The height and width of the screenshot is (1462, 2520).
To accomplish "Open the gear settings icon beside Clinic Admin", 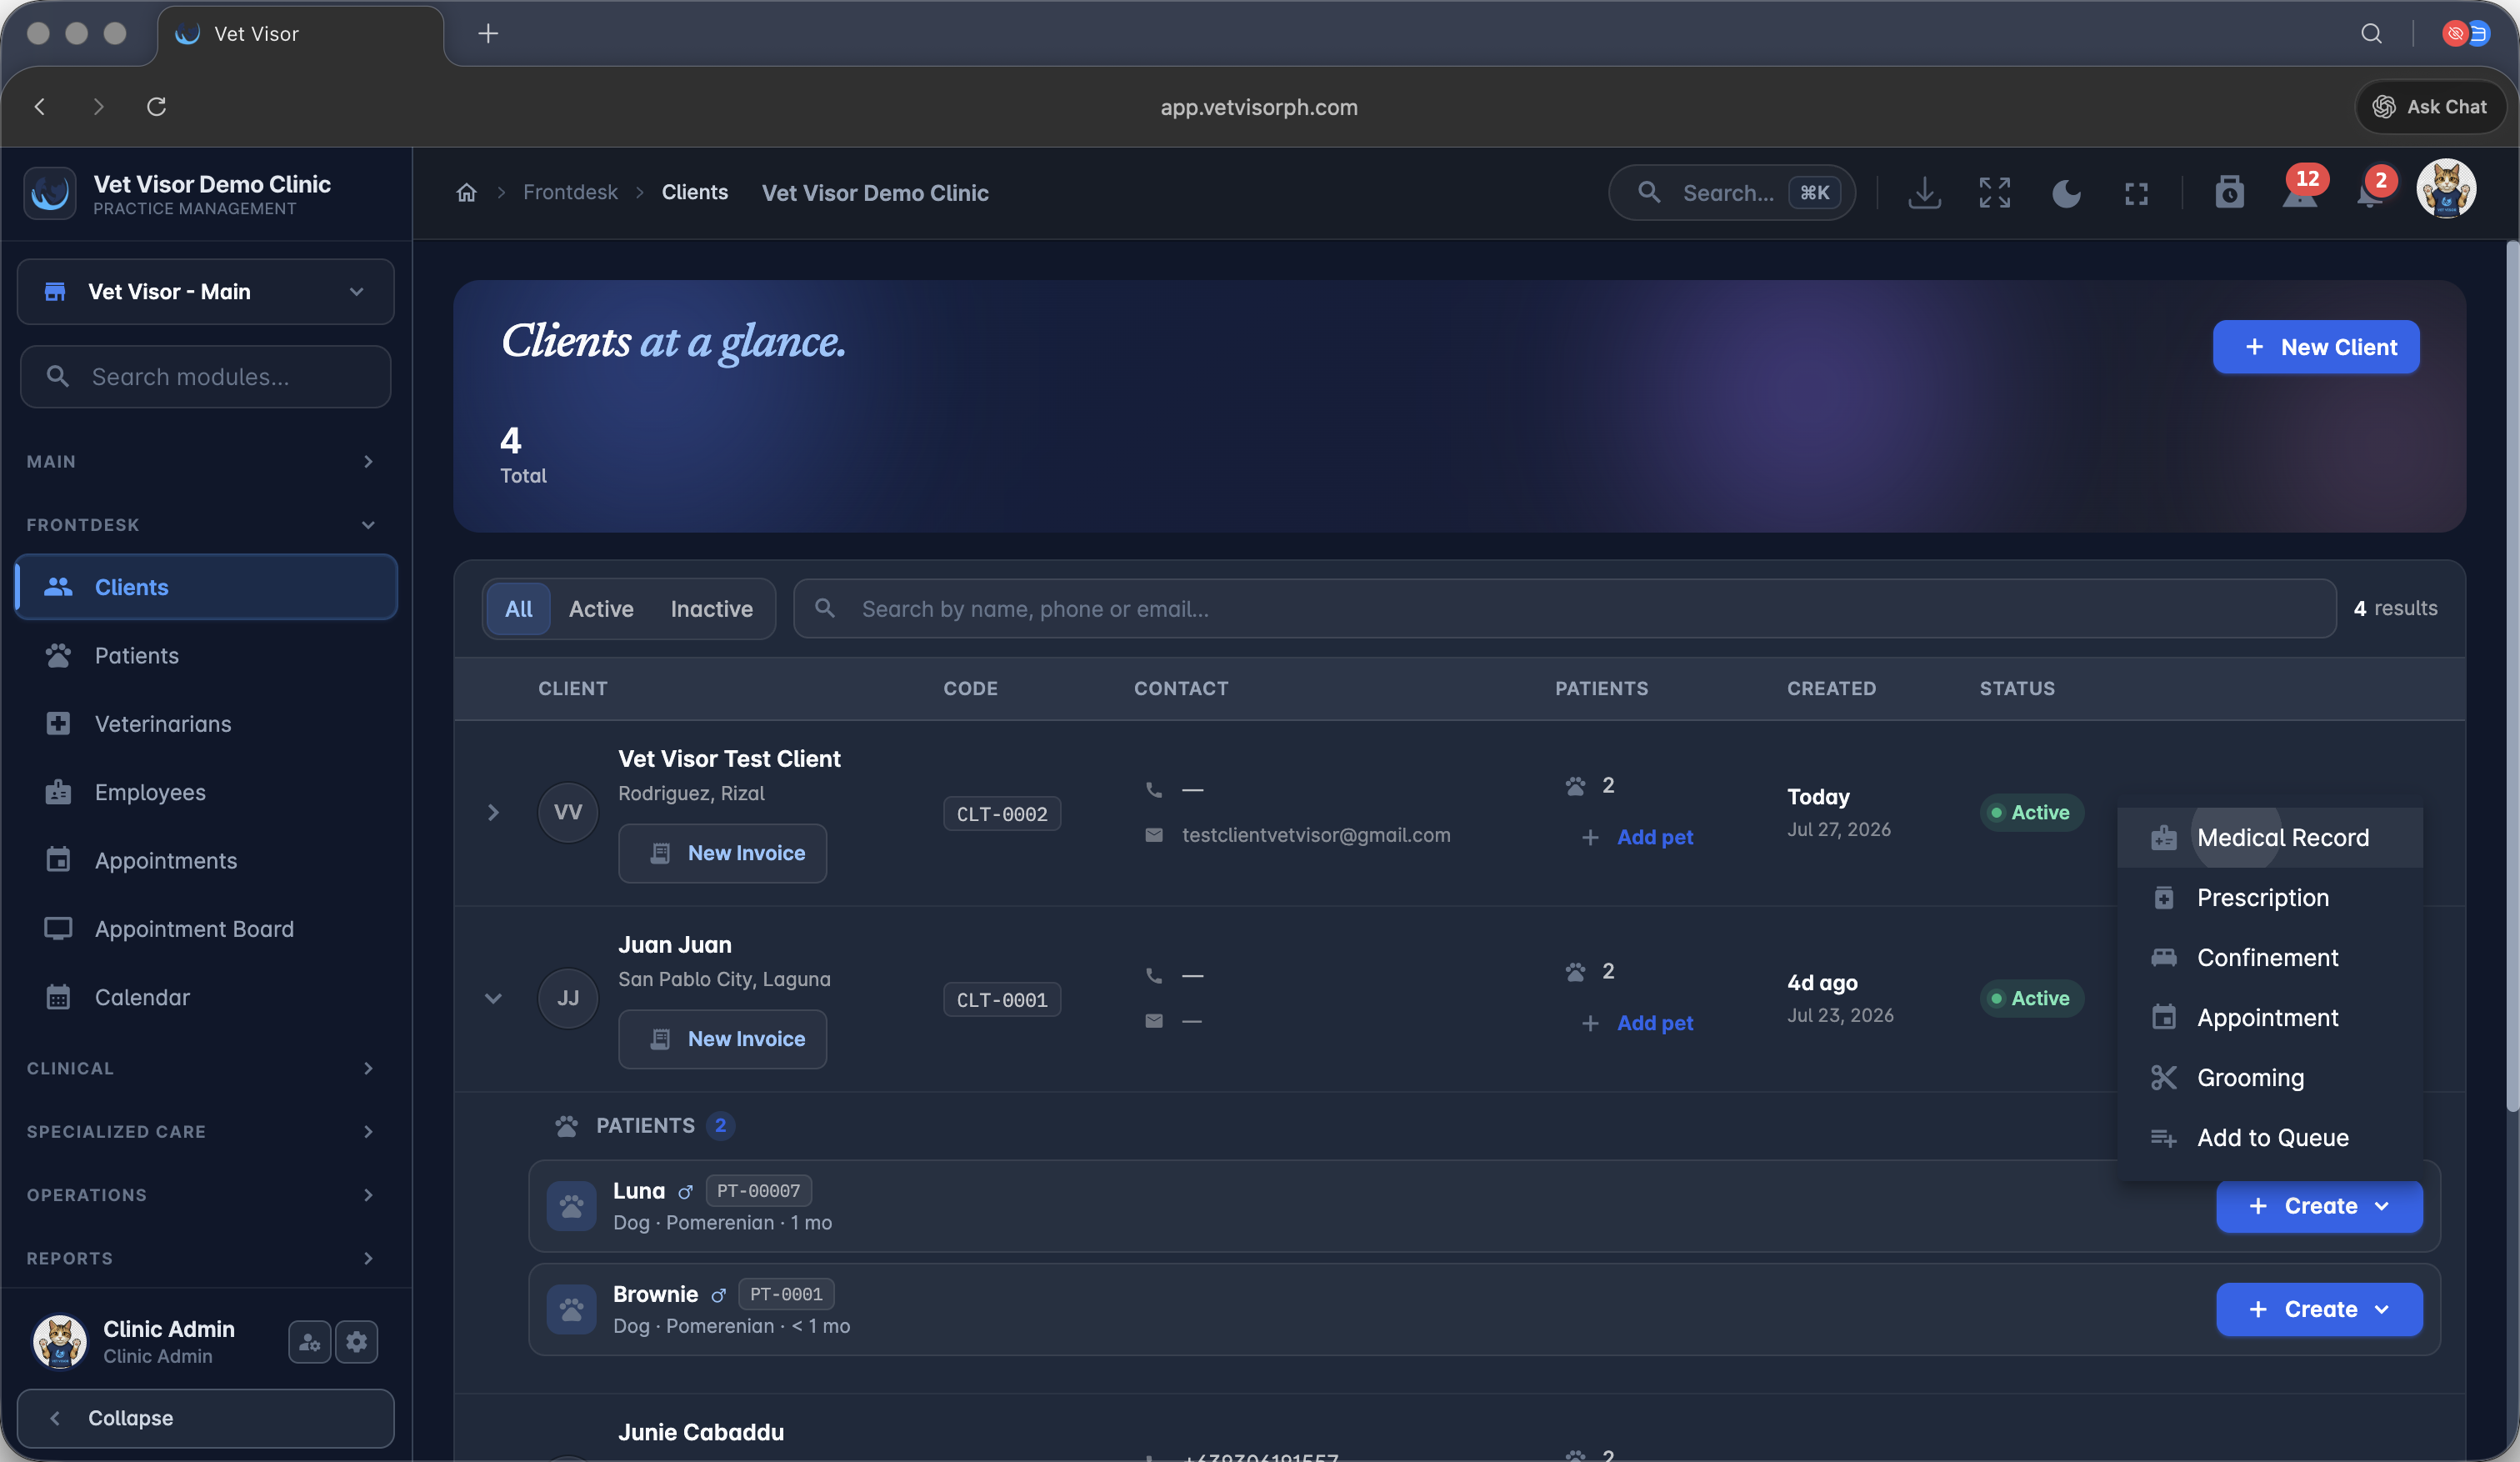I will tap(357, 1342).
